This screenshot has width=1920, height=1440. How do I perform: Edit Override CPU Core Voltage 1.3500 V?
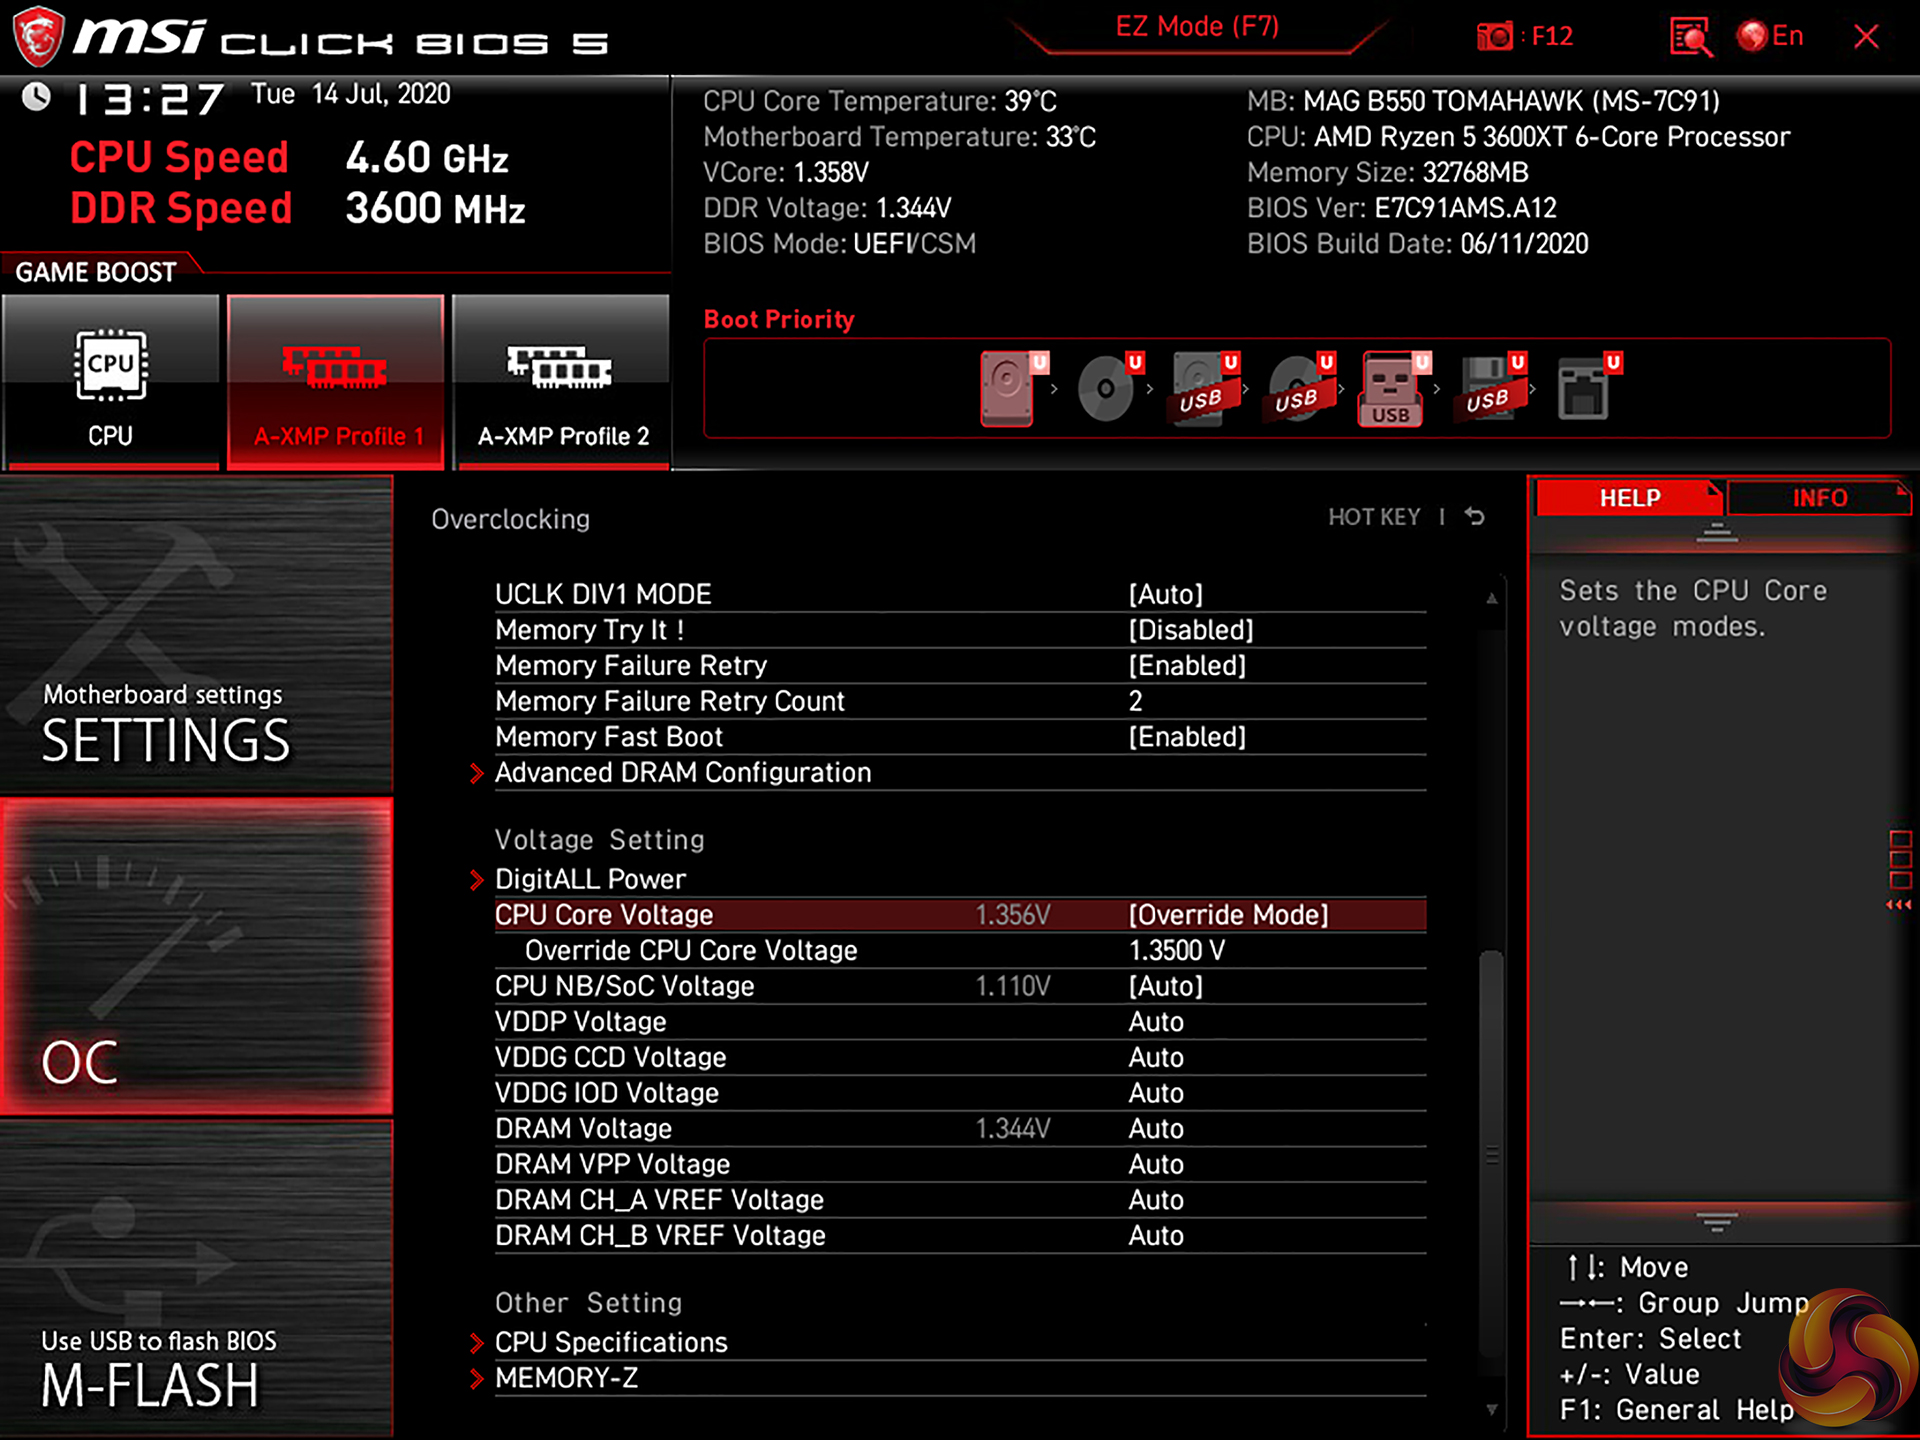point(1176,950)
